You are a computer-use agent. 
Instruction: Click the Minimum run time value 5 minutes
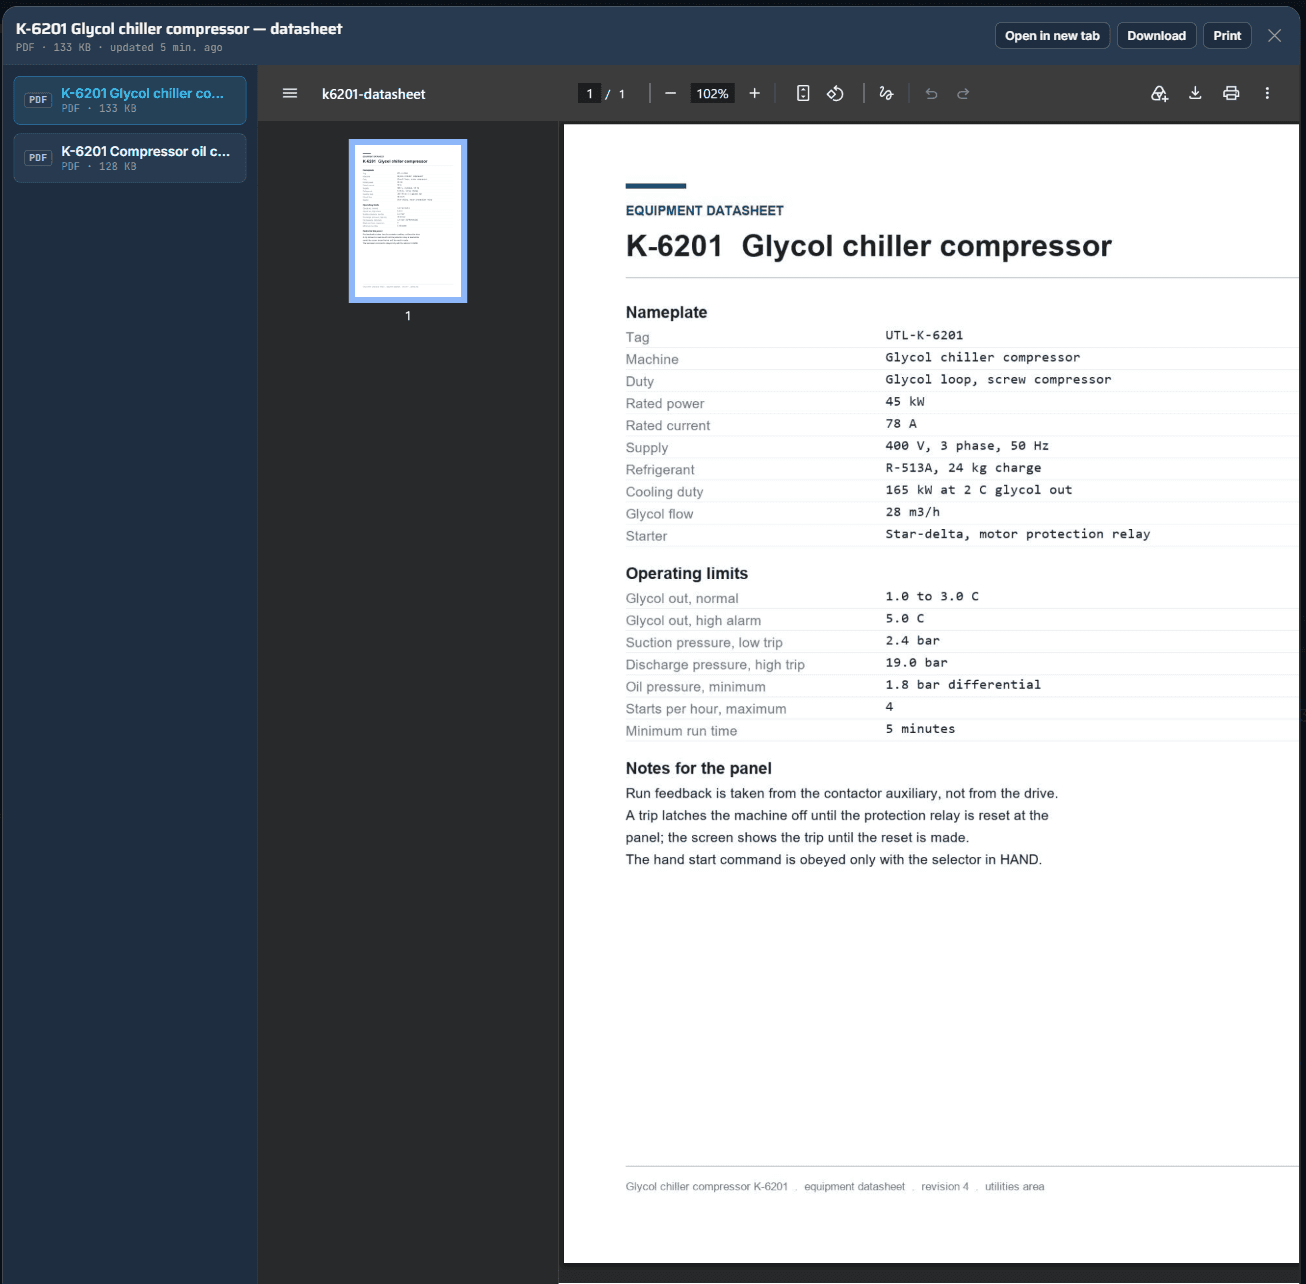920,728
